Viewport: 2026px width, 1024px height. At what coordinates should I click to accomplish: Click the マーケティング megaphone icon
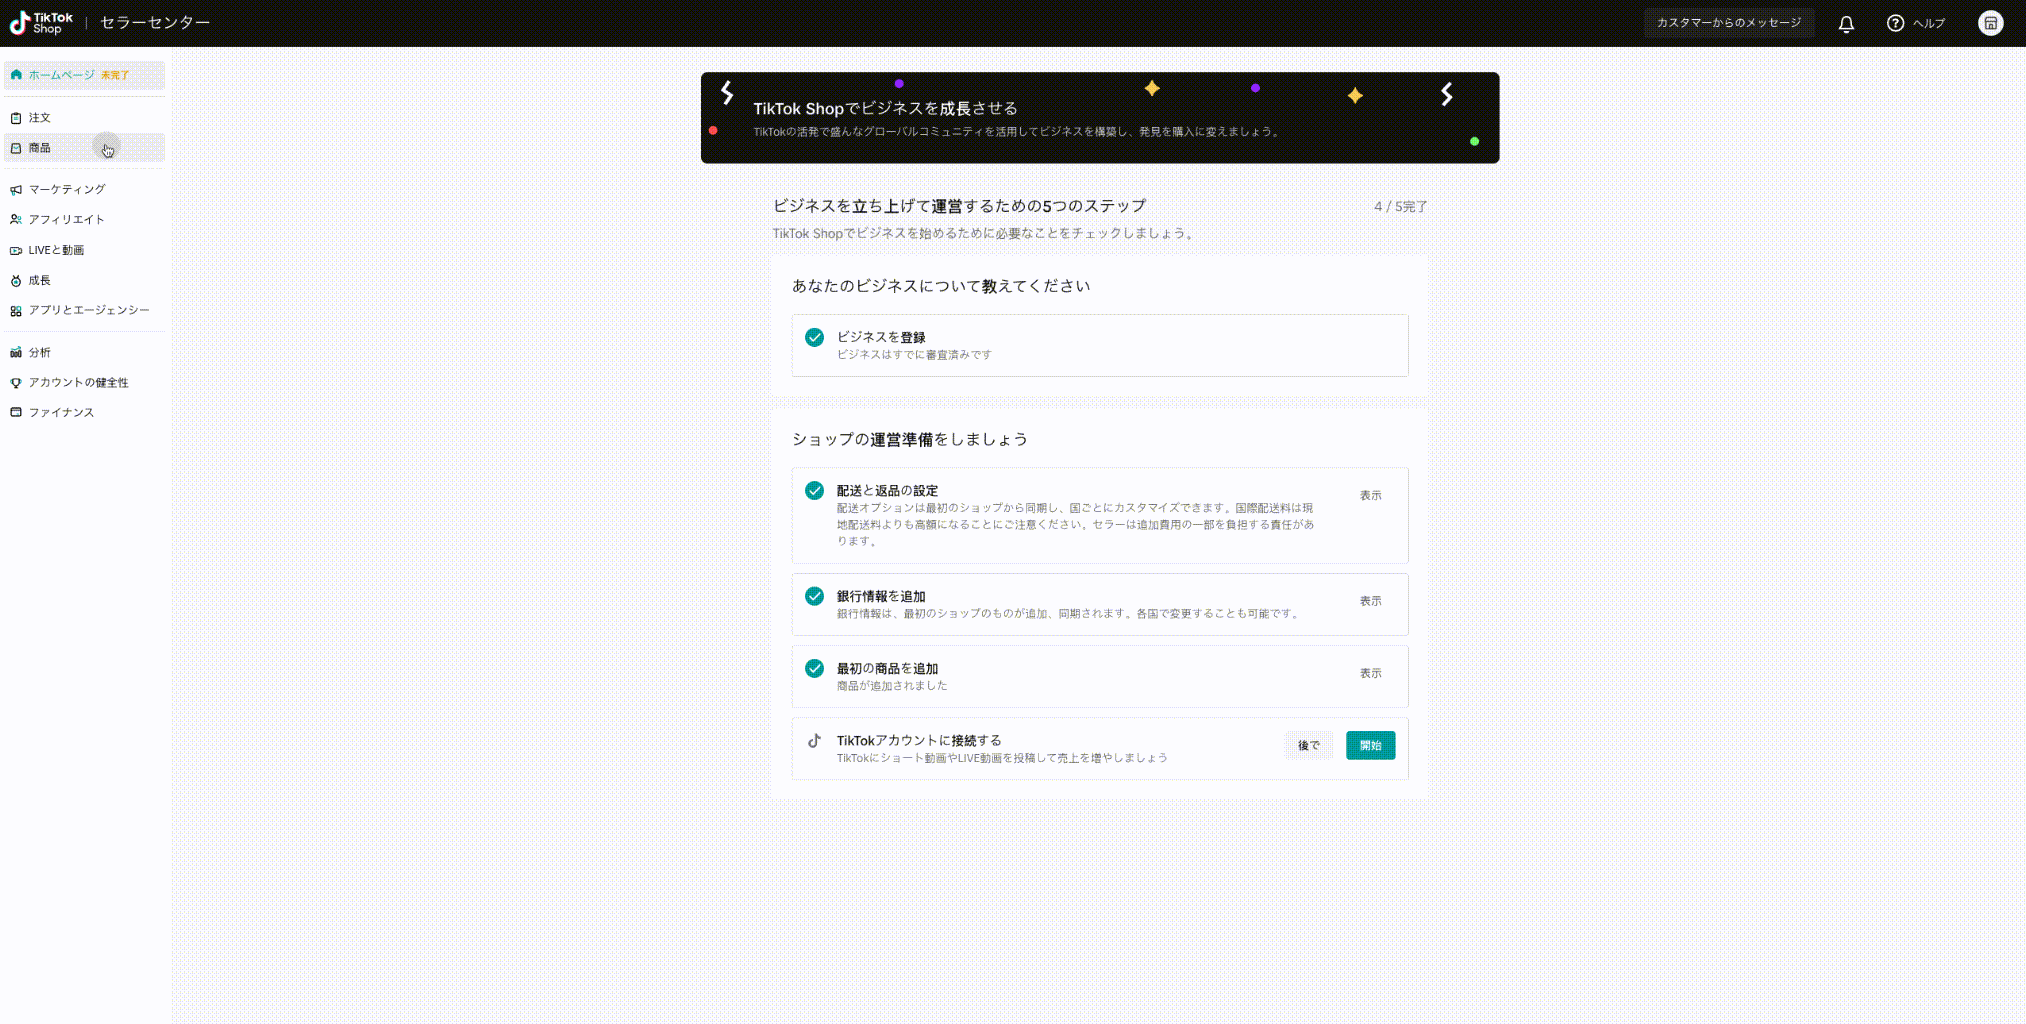click(x=16, y=189)
